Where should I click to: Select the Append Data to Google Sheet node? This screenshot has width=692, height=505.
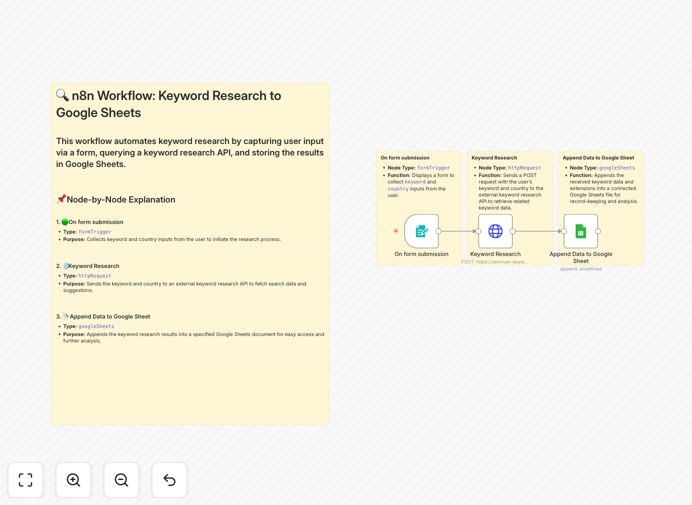[x=581, y=231]
